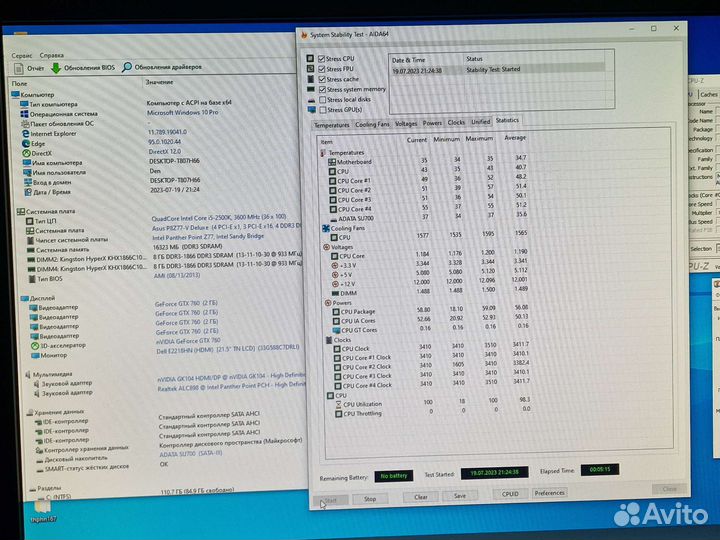Toggle the Stress cache checkbox
The image size is (720, 540).
click(322, 79)
